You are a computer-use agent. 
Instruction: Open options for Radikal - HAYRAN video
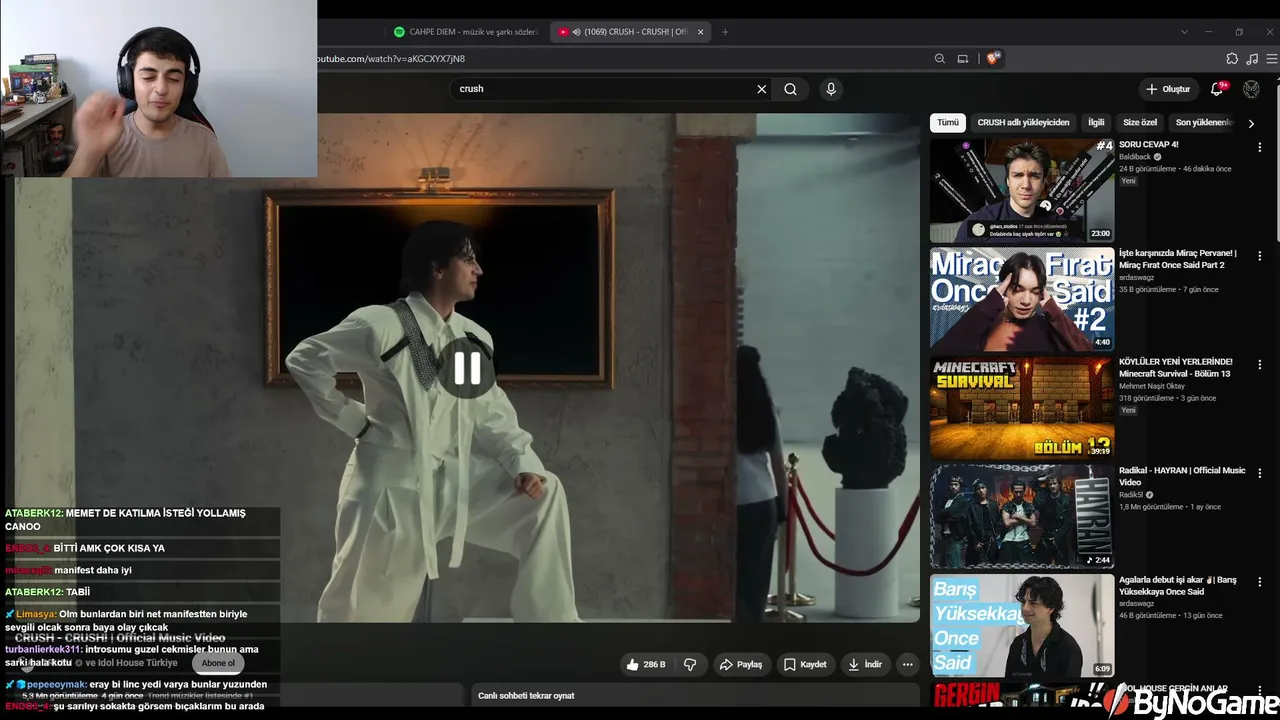pos(1260,473)
